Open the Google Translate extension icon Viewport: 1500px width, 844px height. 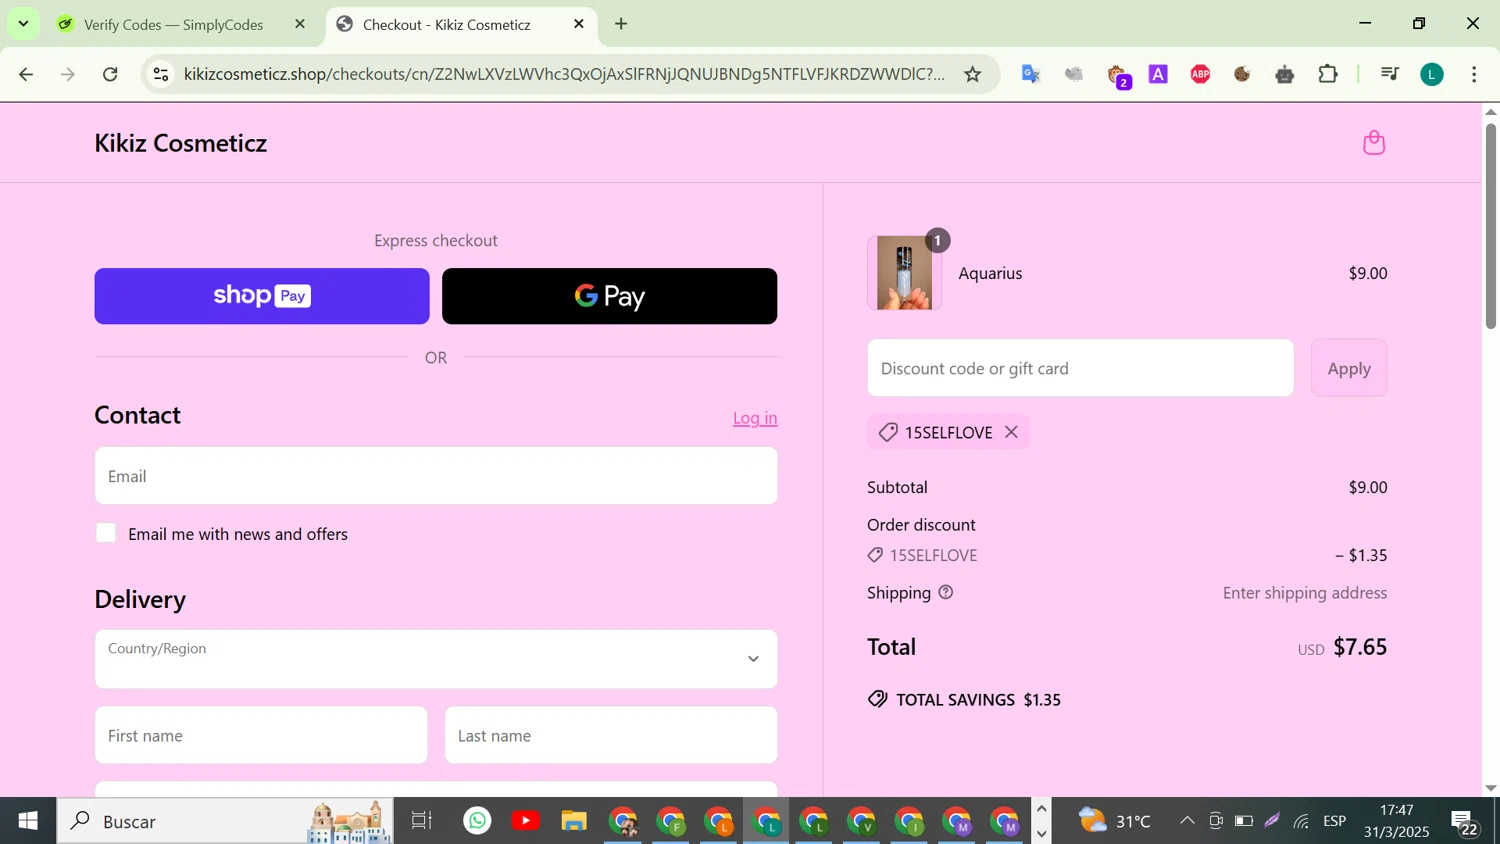click(x=1031, y=74)
